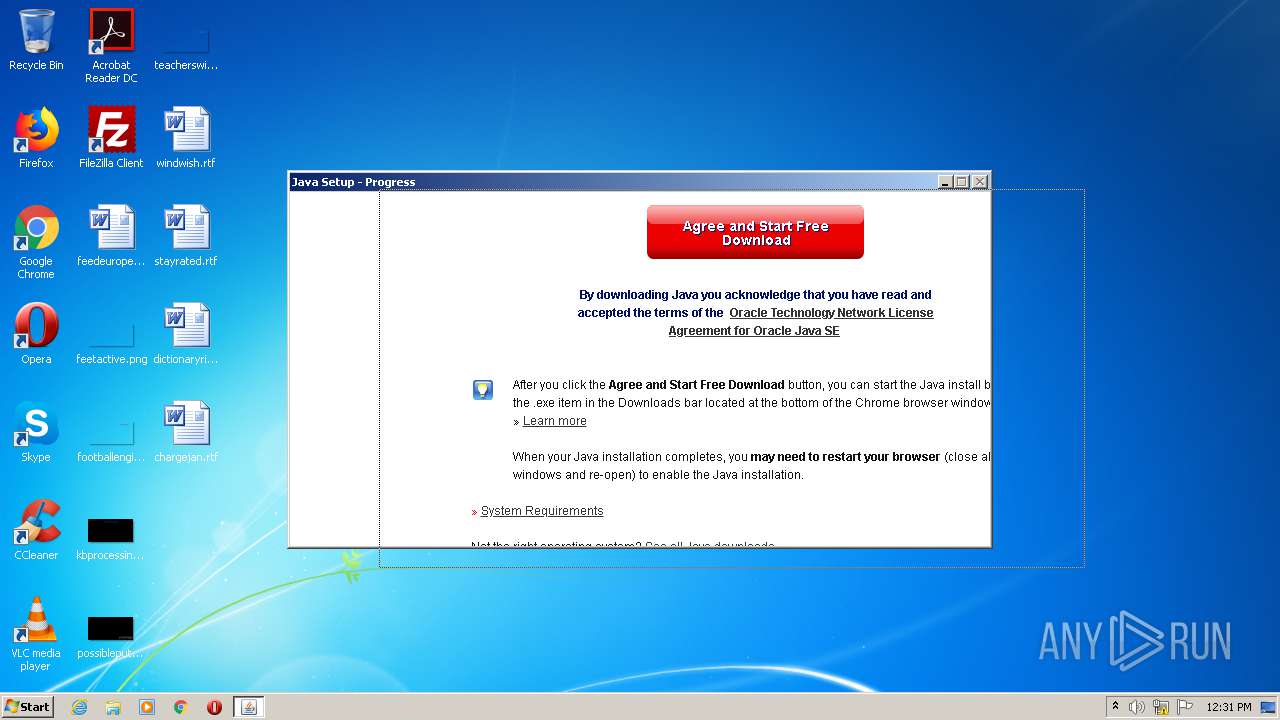Click the lightbulb tip icon
Viewport: 1280px width, 720px height.
(483, 390)
